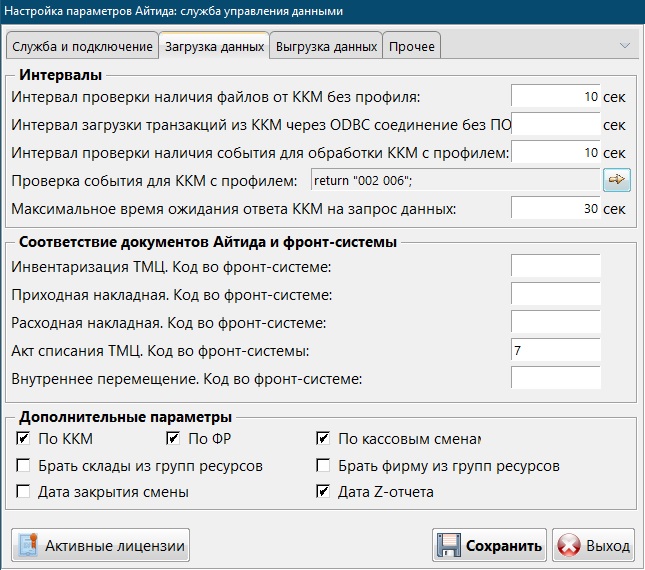Focus the ККМ с профилем event interval field
This screenshot has width=645, height=570.
click(556, 152)
